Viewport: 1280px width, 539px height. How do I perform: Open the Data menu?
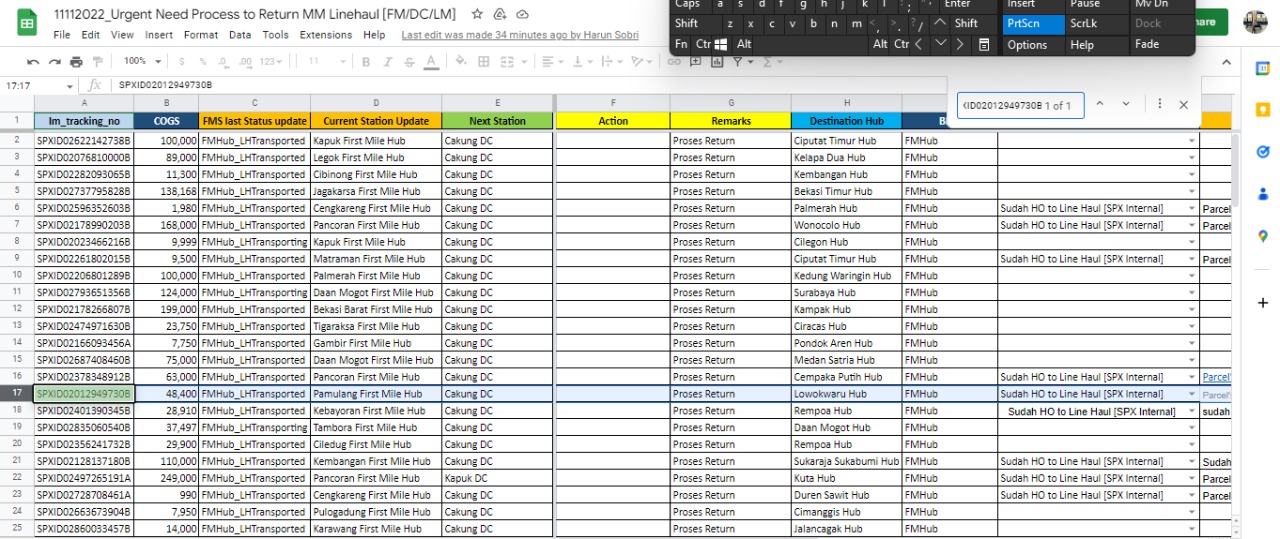pos(240,34)
